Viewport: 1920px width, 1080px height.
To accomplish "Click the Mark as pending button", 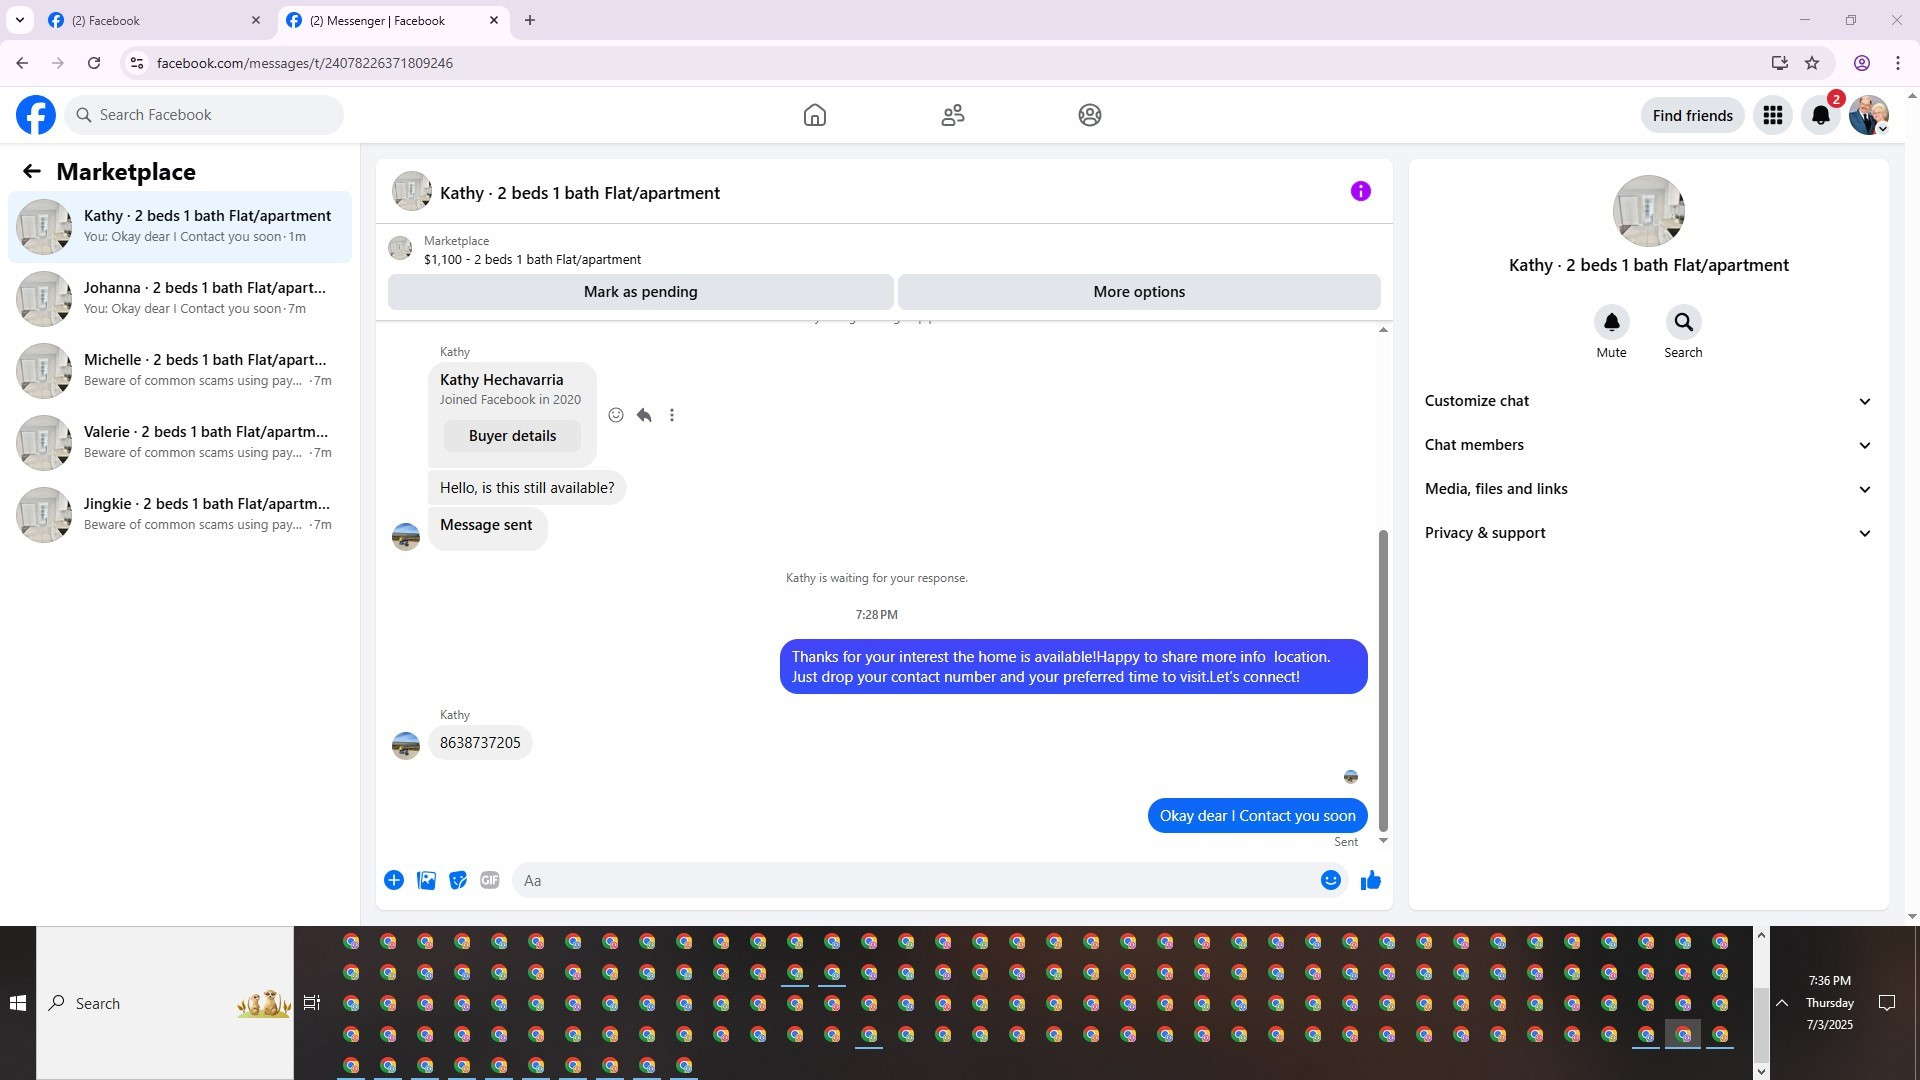I will coord(640,292).
